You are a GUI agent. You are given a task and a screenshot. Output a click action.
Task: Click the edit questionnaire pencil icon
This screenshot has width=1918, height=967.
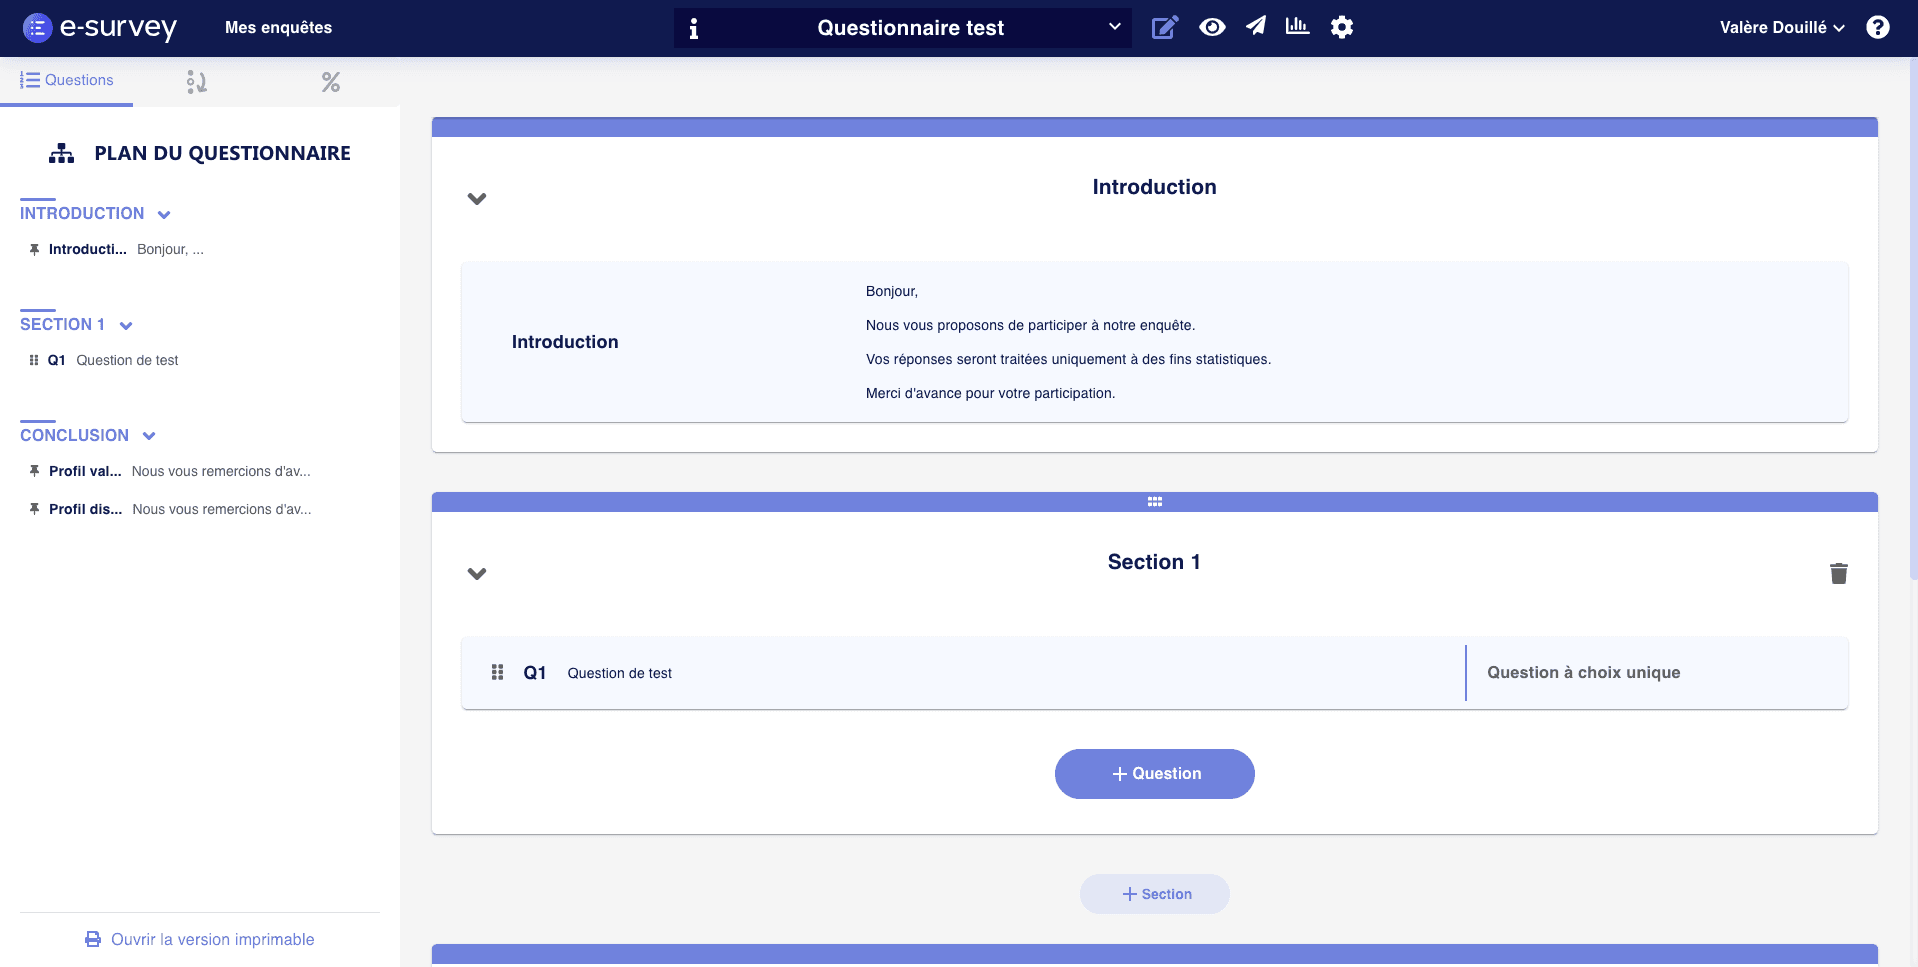(x=1164, y=27)
